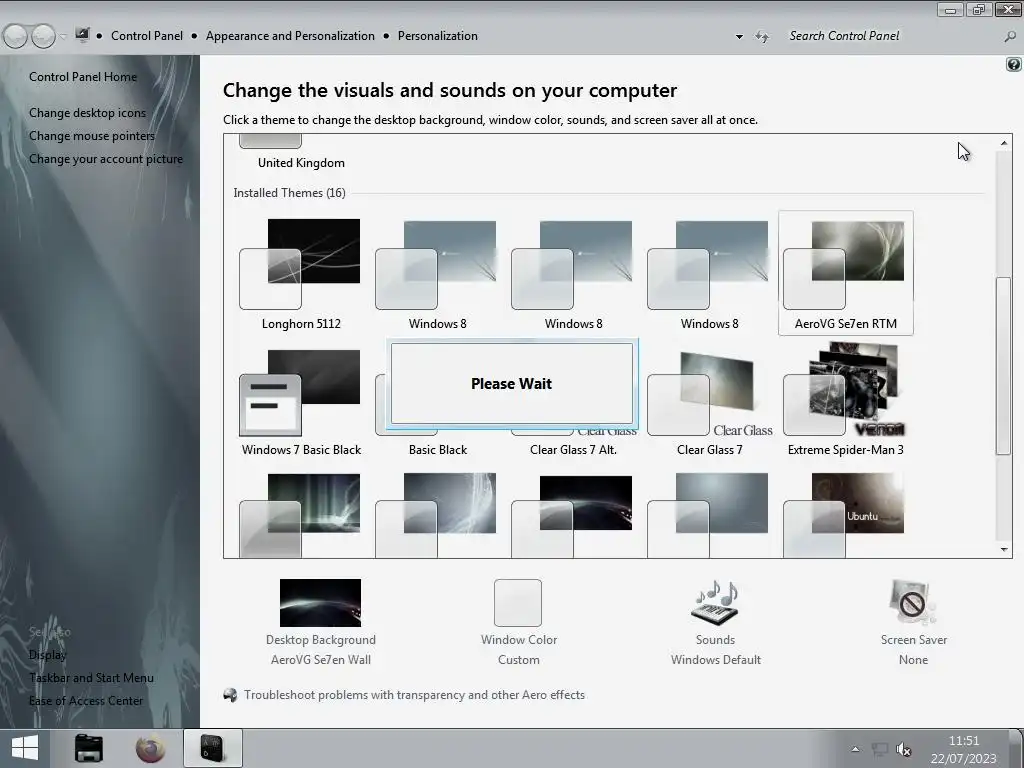Go to Control Panel breadcrumb
This screenshot has height=768, width=1024.
[x=147, y=36]
